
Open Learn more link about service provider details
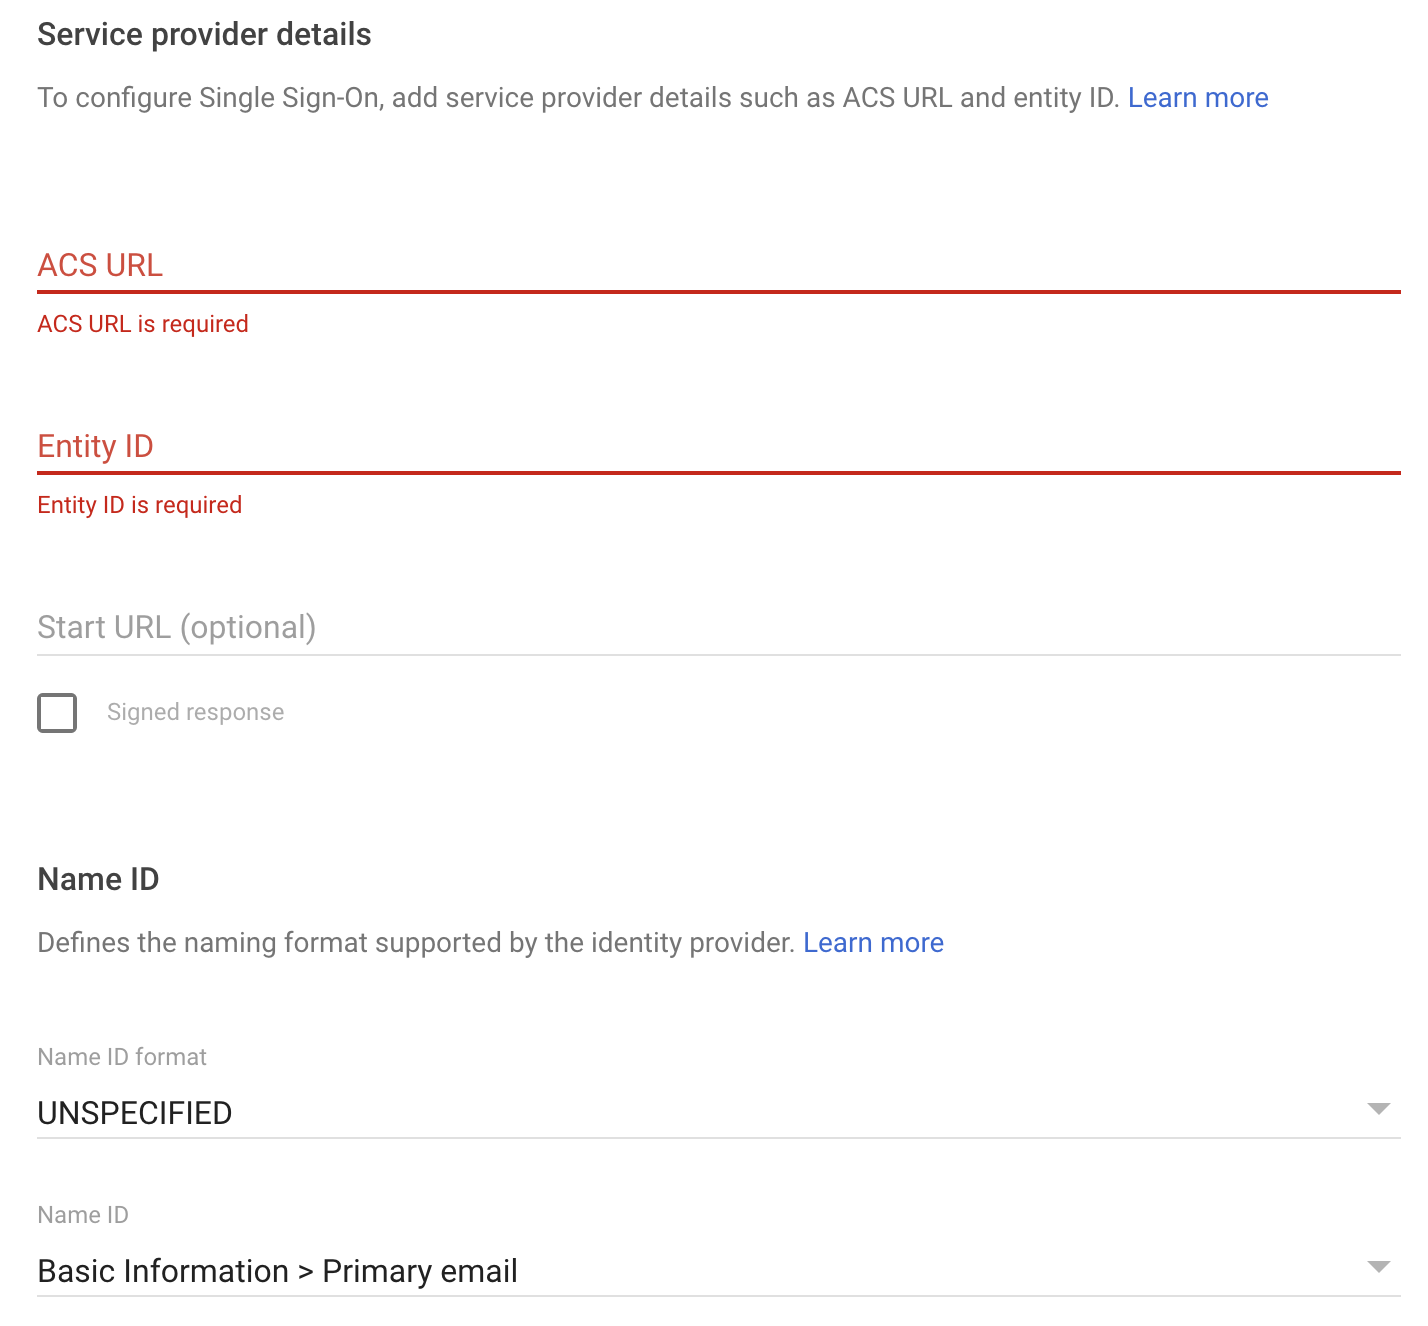tap(1197, 98)
